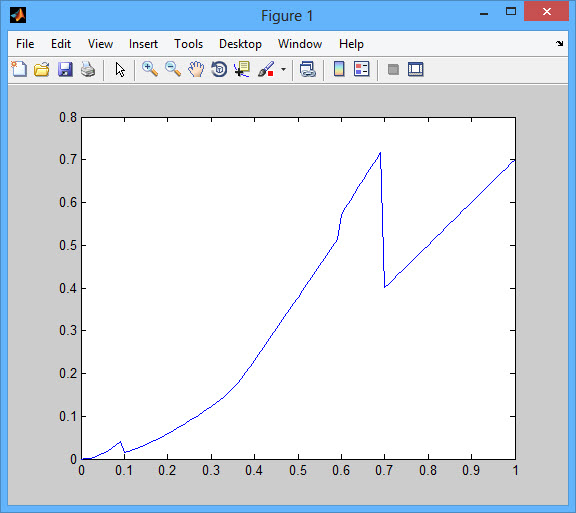
Task: Open the Tools menu
Action: point(188,44)
